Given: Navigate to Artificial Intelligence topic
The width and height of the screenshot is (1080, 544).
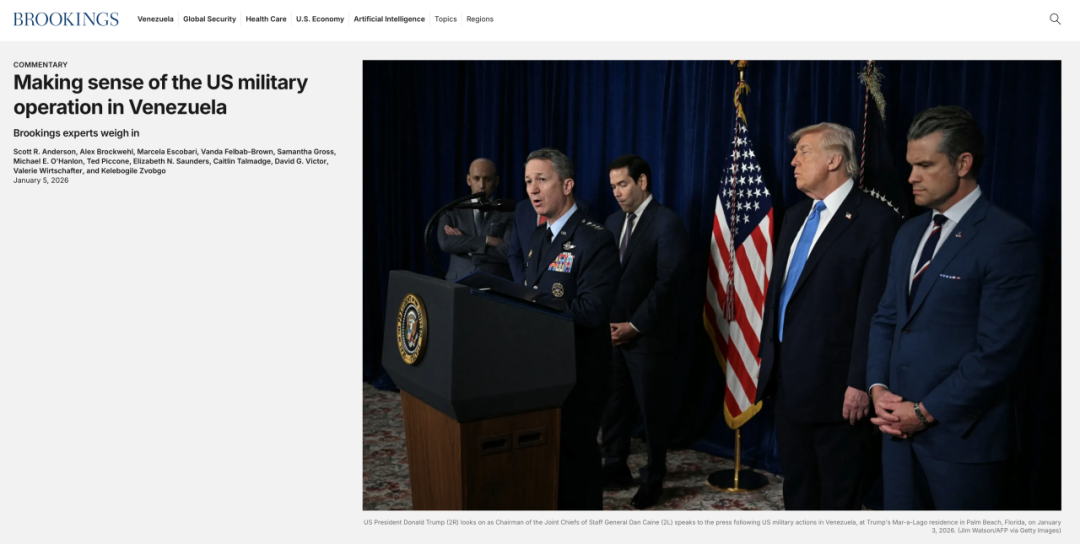Looking at the screenshot, I should coord(389,19).
